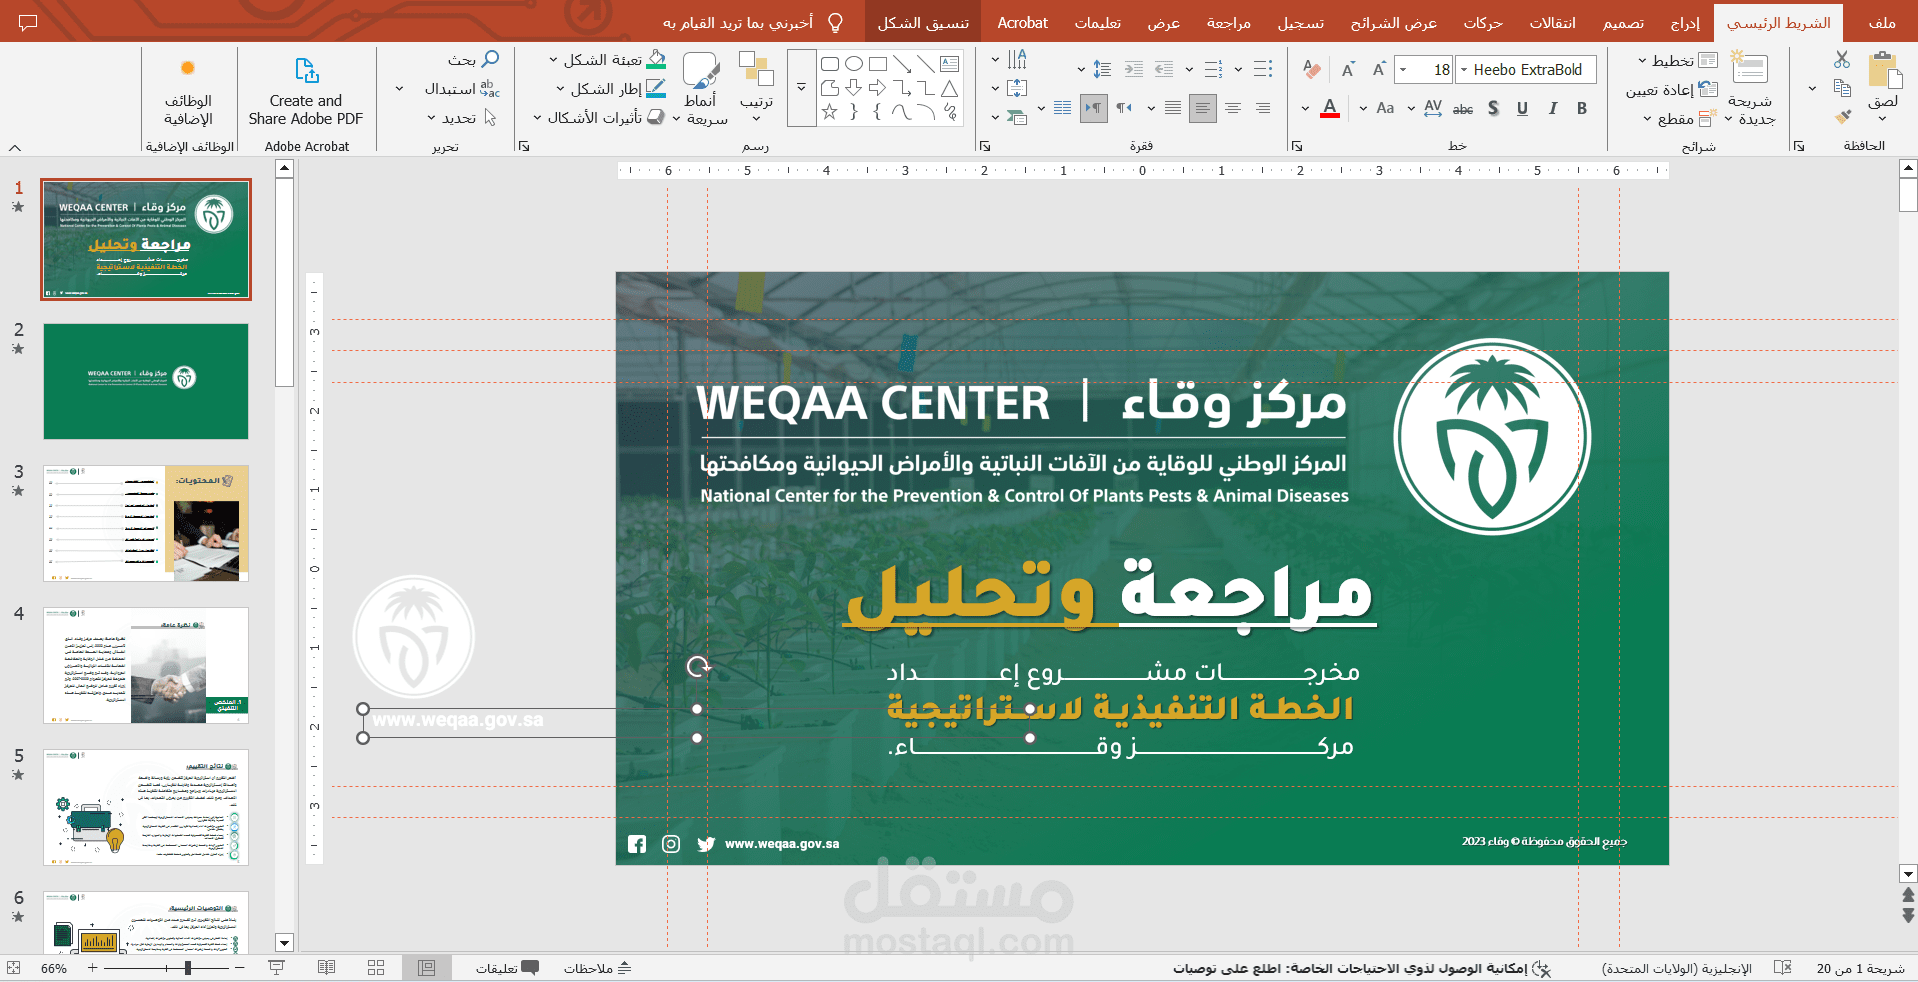Click the Arrange (ترتيب) icon
The height and width of the screenshot is (982, 1918).
pyautogui.click(x=756, y=70)
